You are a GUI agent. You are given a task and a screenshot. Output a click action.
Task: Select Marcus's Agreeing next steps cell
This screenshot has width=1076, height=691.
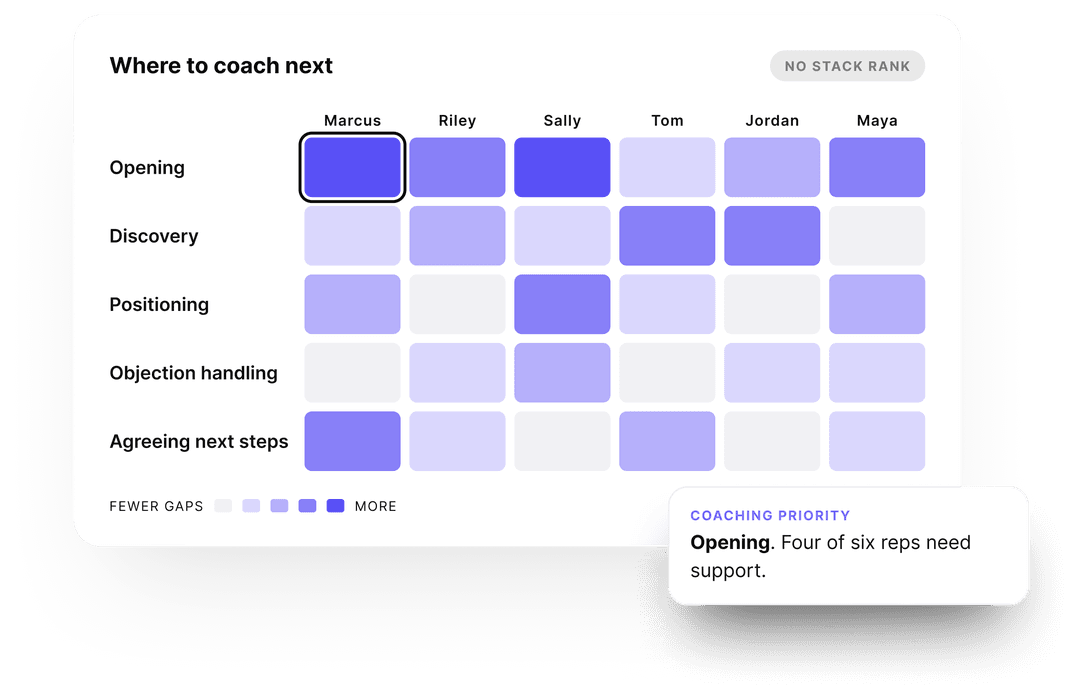pos(352,441)
